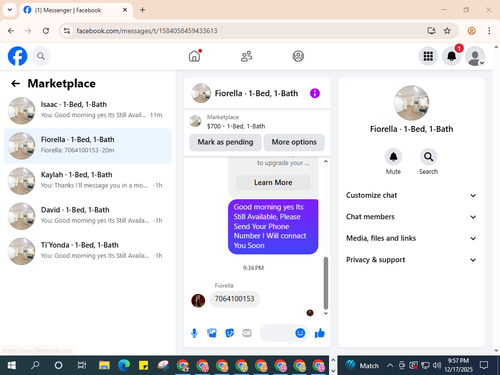Open the account profile avatar menu
Viewport: 500px width, 375px height.
click(x=475, y=56)
